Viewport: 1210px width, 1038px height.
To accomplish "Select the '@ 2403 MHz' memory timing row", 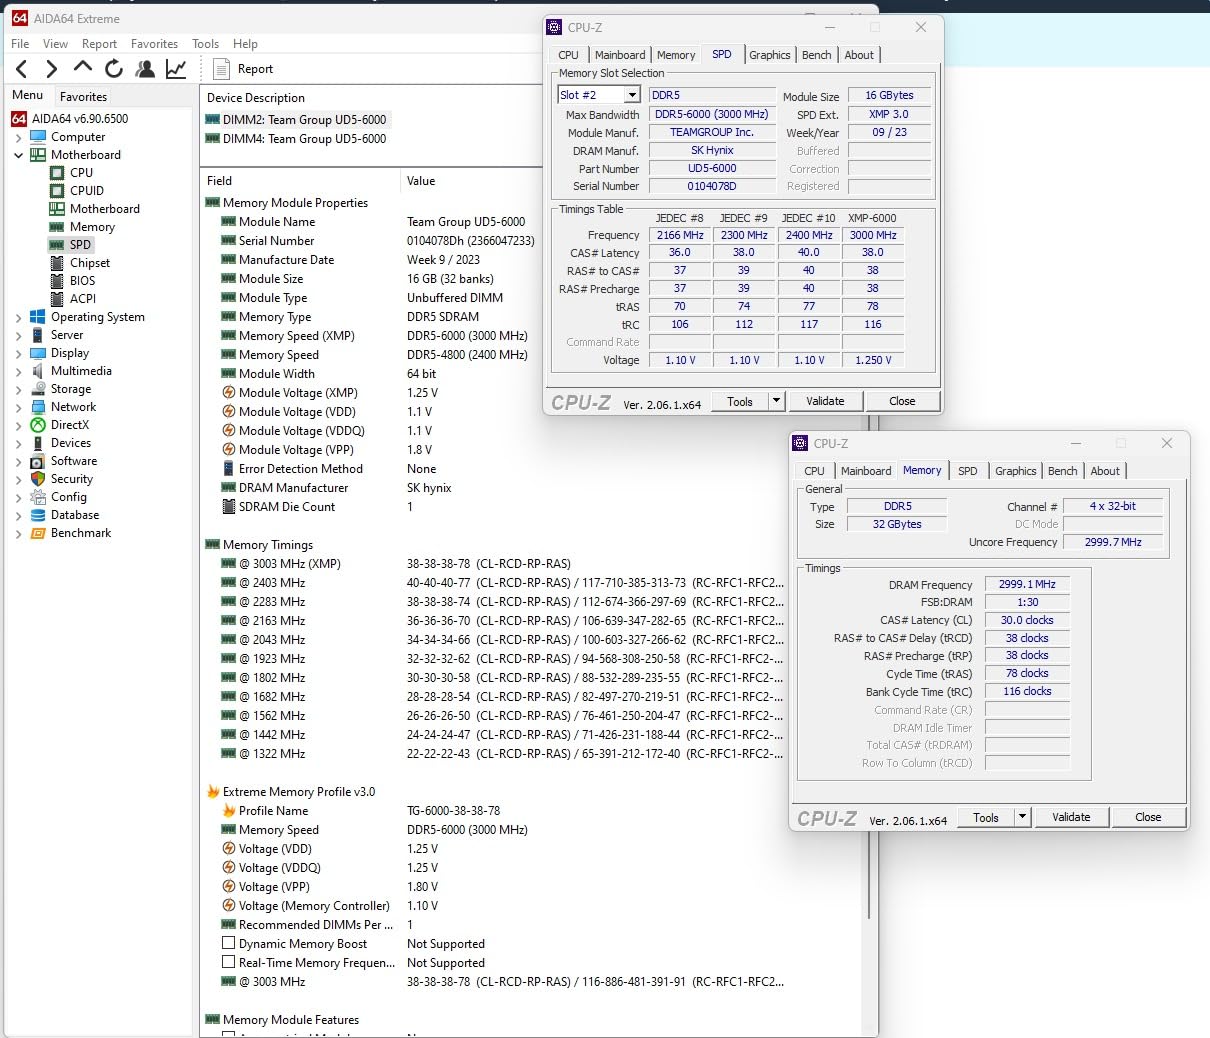I will click(496, 583).
